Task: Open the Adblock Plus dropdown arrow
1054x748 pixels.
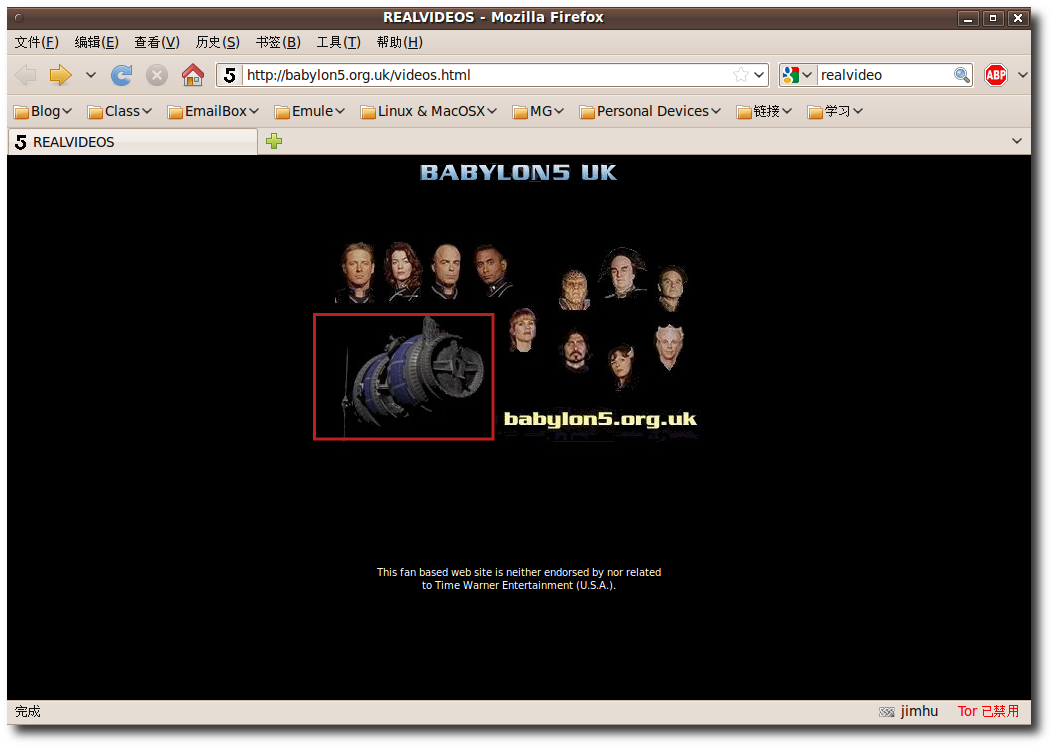Action: (x=1022, y=75)
